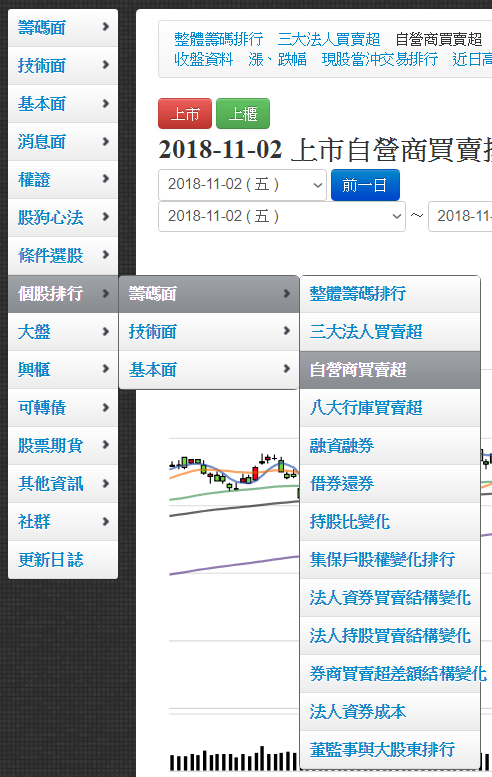Viewport: 492px width, 777px height.
Task: Expand the 股狗心法 sidebar arrow
Action: (106, 217)
